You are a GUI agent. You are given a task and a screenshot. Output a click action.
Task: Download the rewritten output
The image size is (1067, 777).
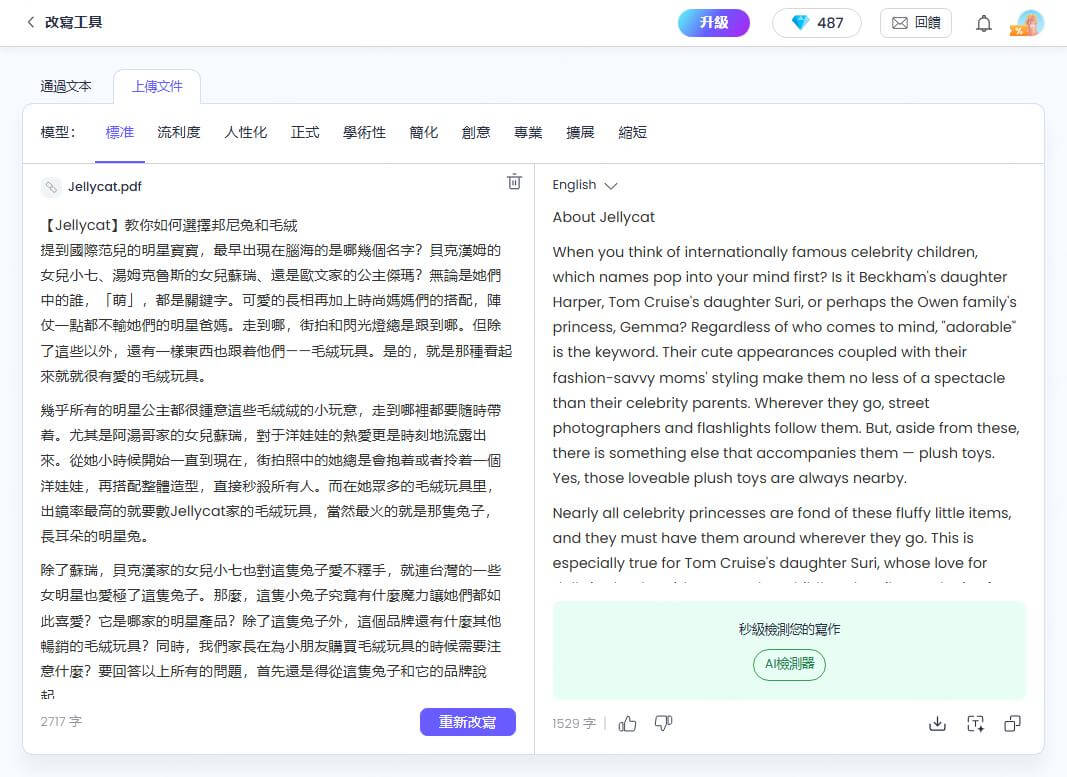point(937,723)
